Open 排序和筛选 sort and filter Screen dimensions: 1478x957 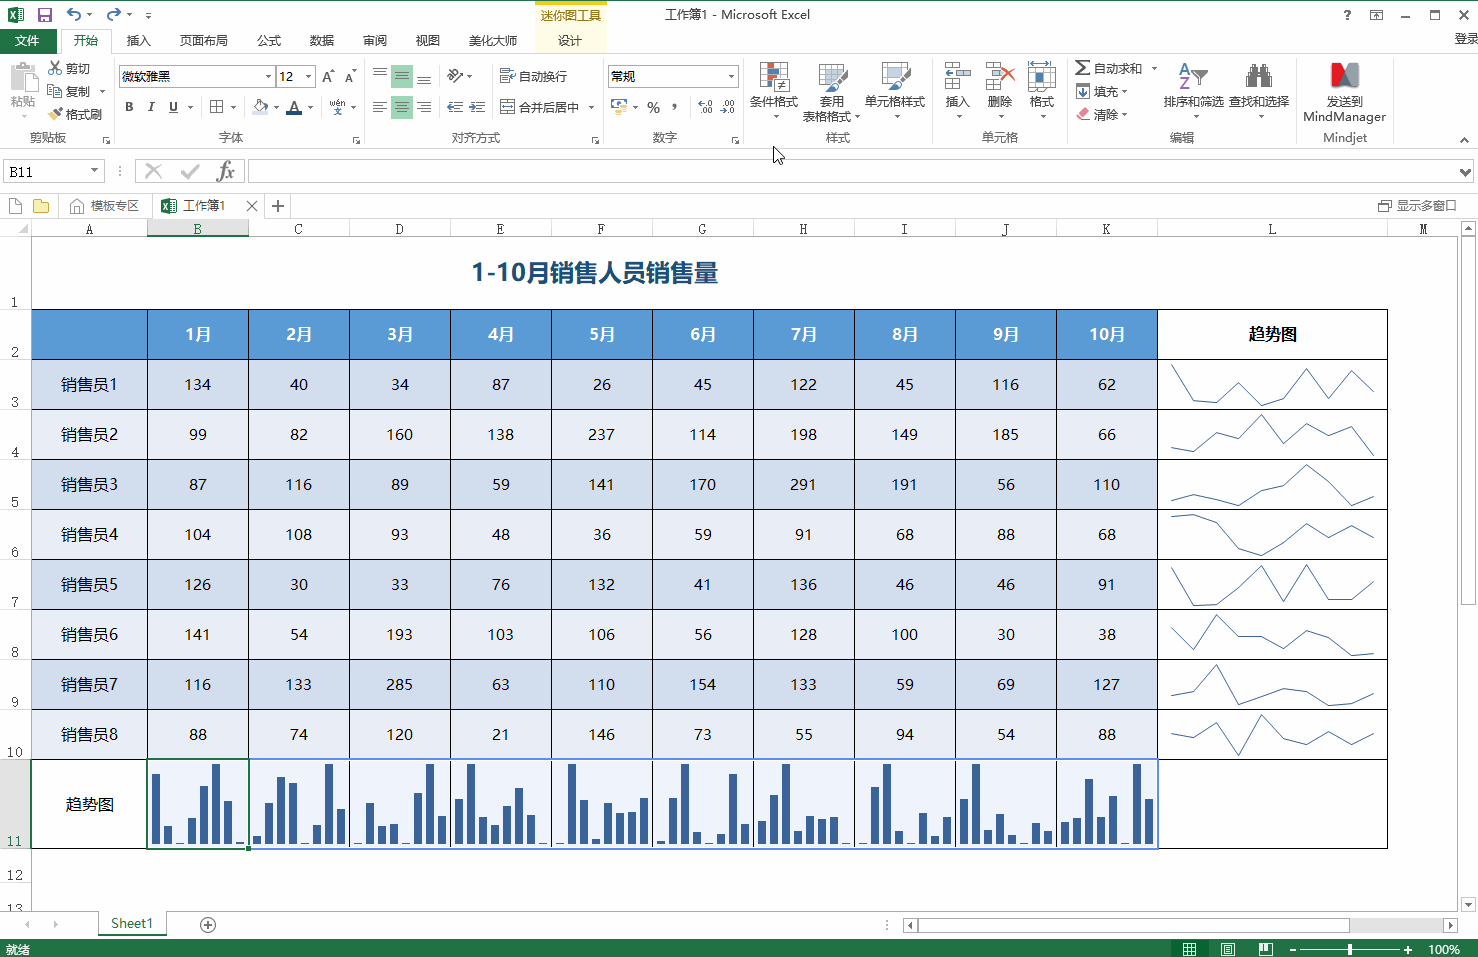point(1193,90)
